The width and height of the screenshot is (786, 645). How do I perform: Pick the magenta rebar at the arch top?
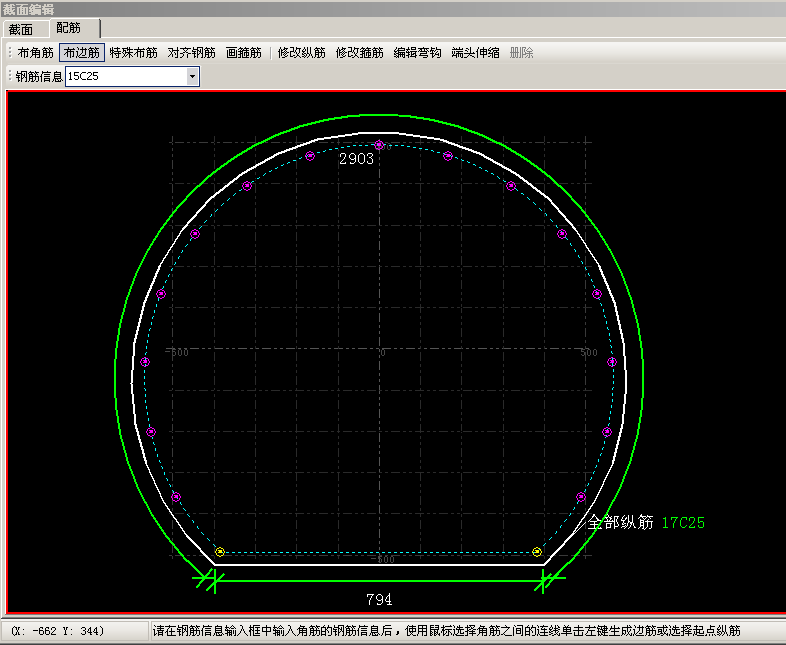[x=379, y=145]
